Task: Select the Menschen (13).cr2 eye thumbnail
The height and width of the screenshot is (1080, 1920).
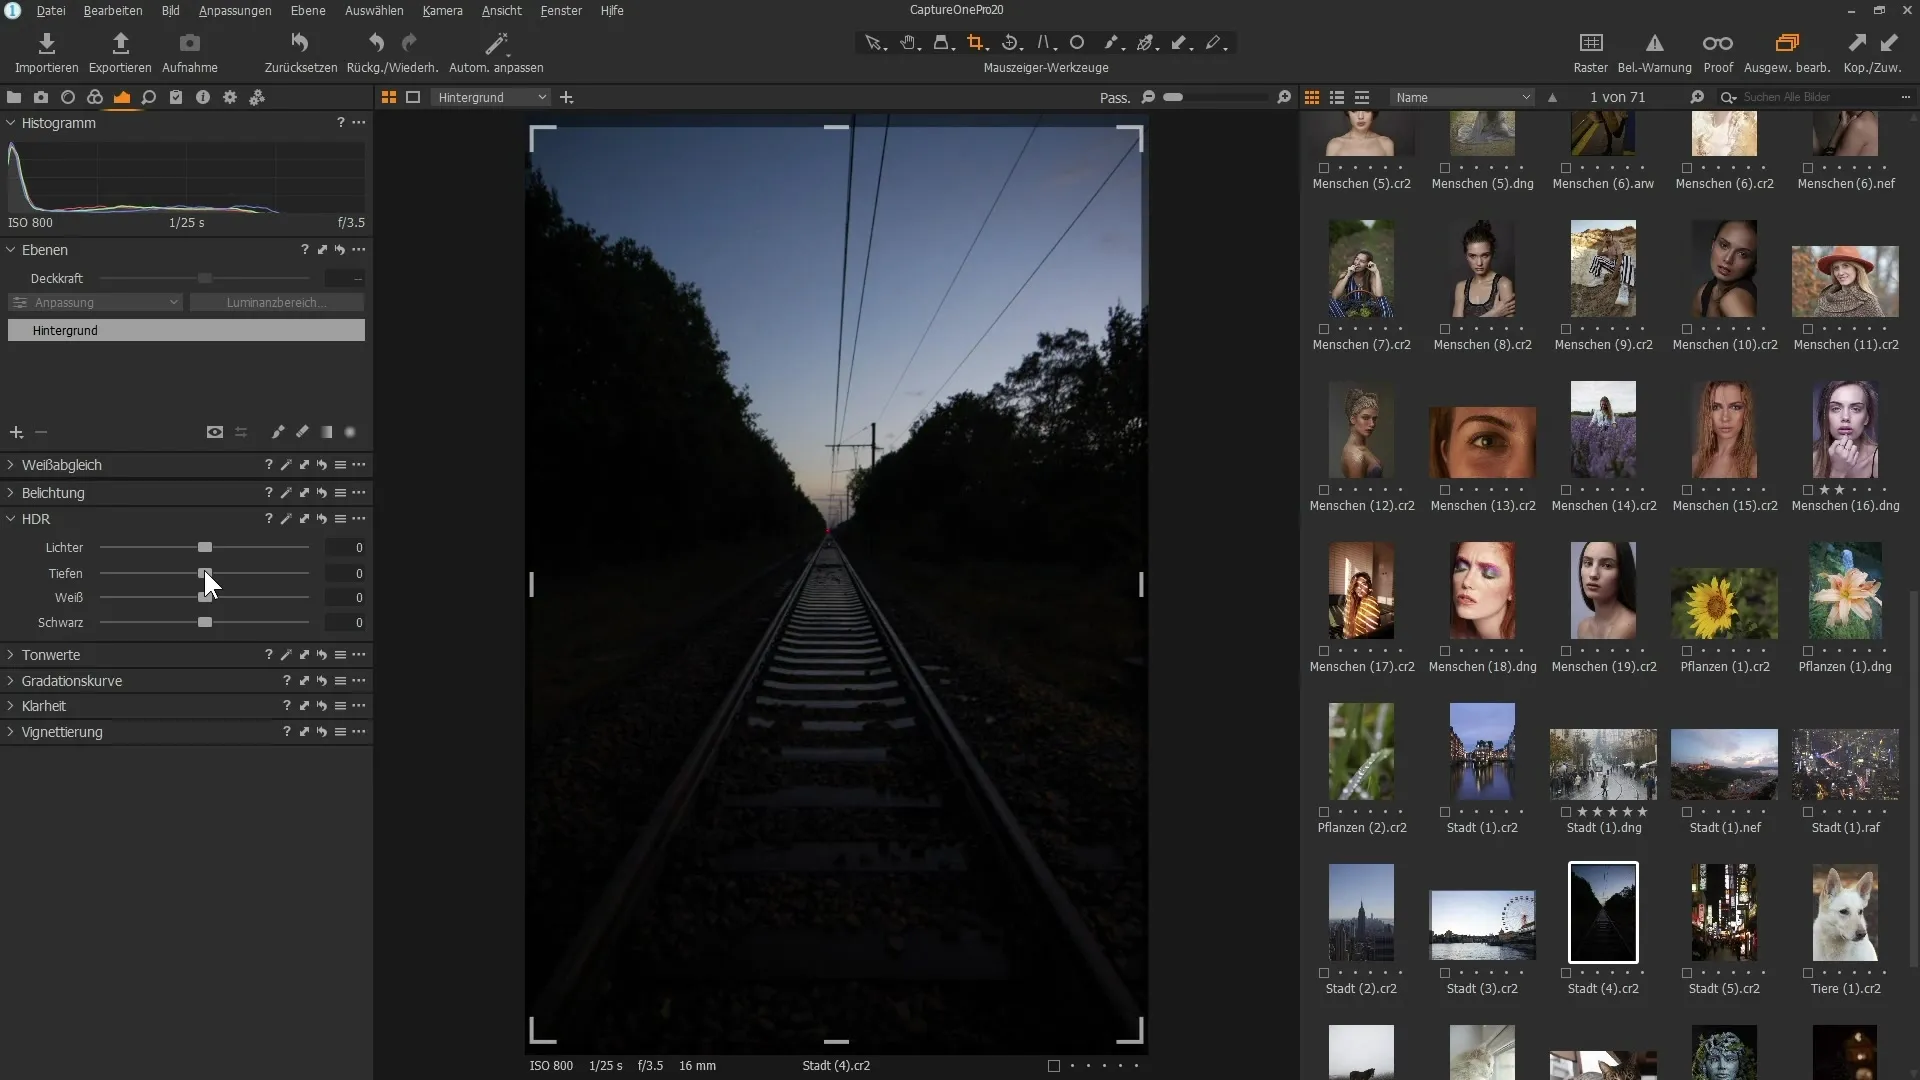Action: pos(1482,442)
